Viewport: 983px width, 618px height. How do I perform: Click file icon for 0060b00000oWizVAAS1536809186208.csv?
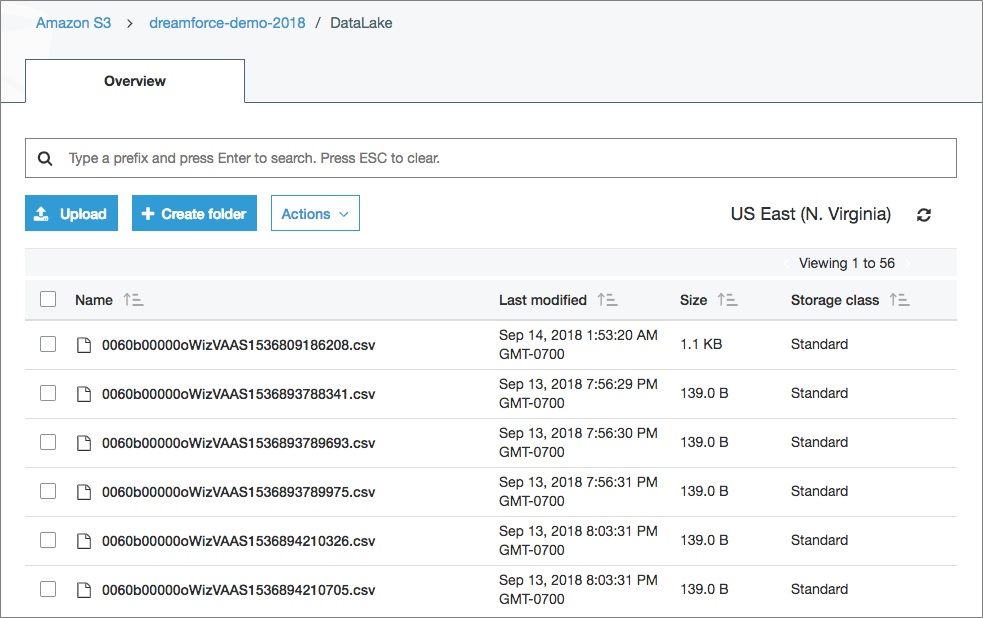coord(85,345)
